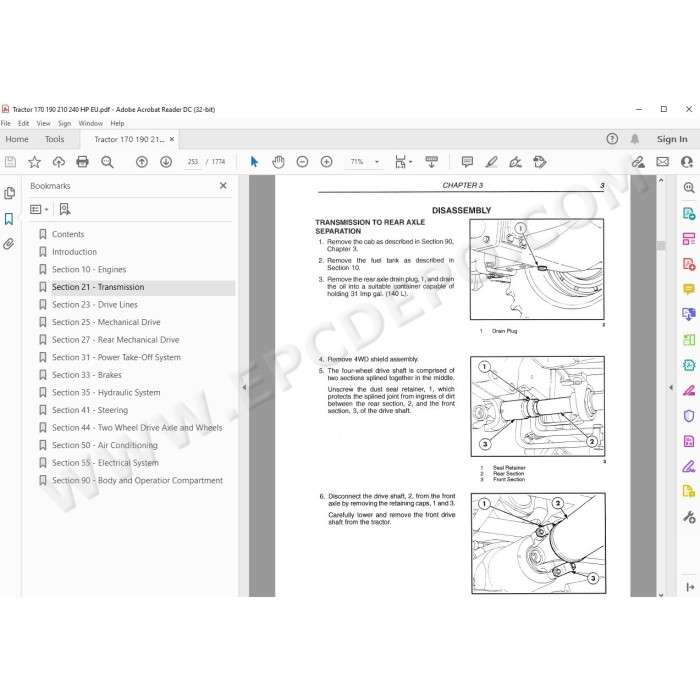This screenshot has height=700, width=700.
Task: Open Section 55 - Electrical System bookmark
Action: point(105,462)
